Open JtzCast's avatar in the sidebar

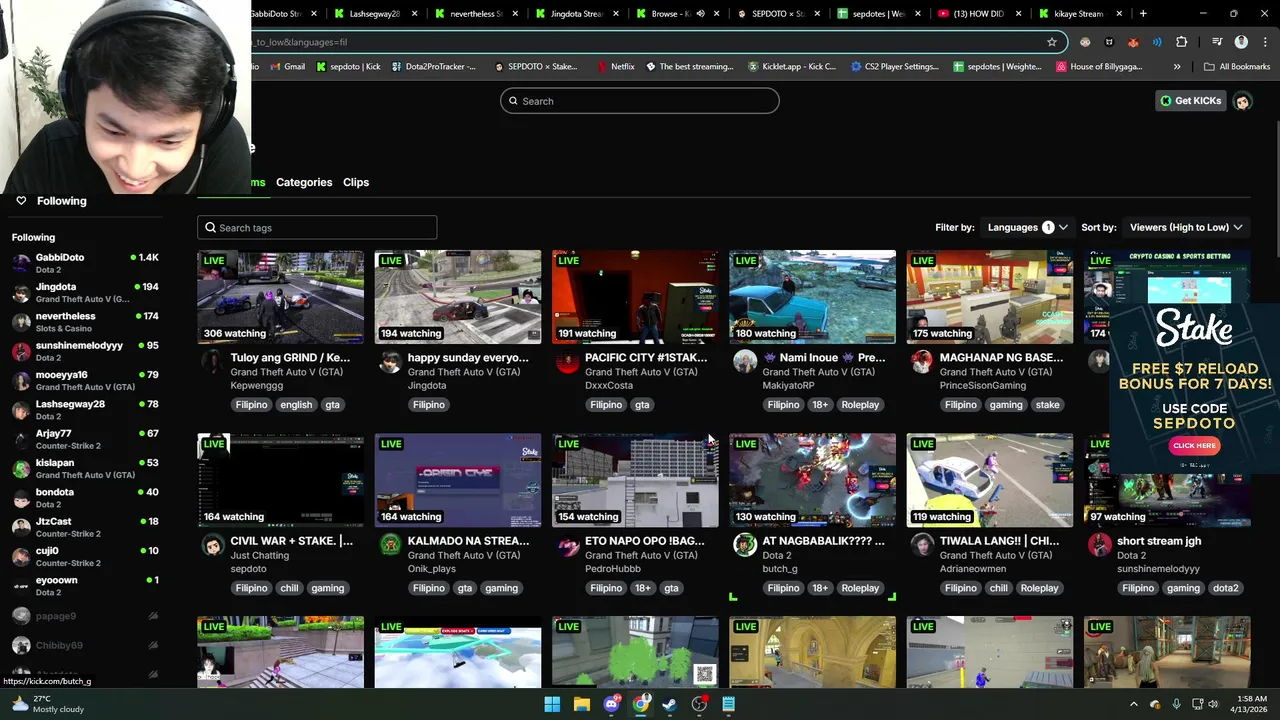pos(21,527)
